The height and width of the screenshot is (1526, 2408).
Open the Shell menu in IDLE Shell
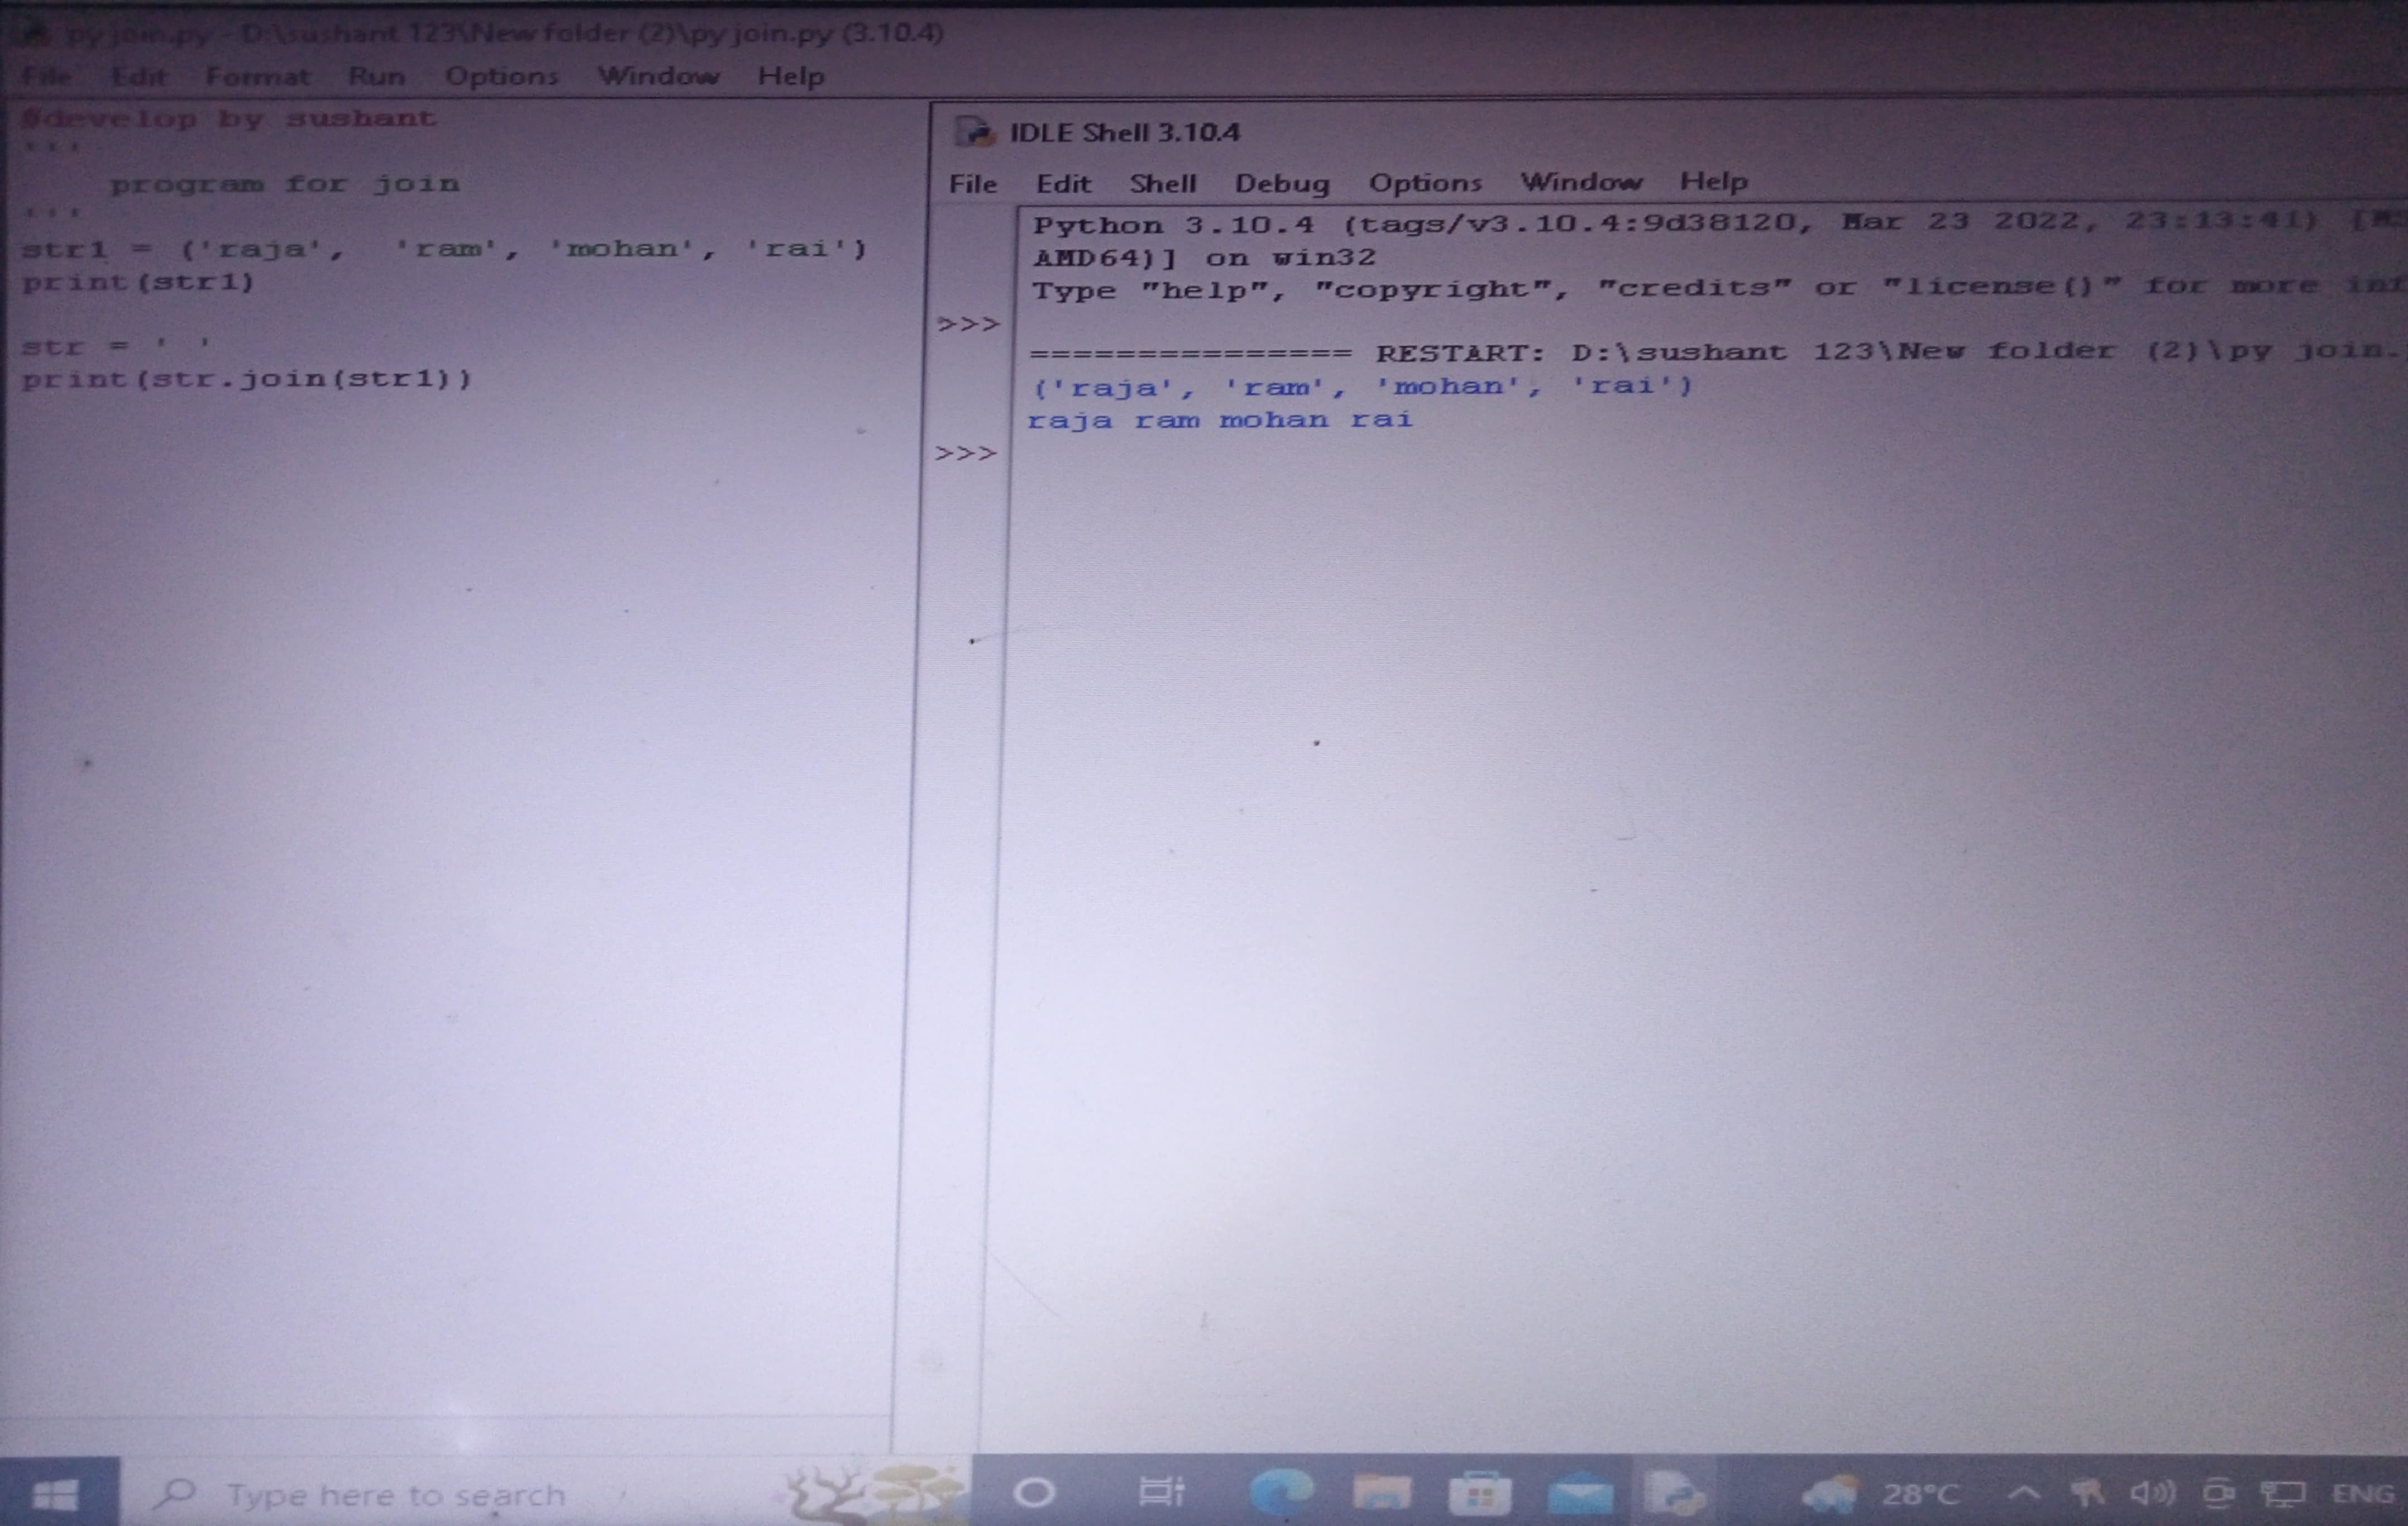[x=1162, y=183]
